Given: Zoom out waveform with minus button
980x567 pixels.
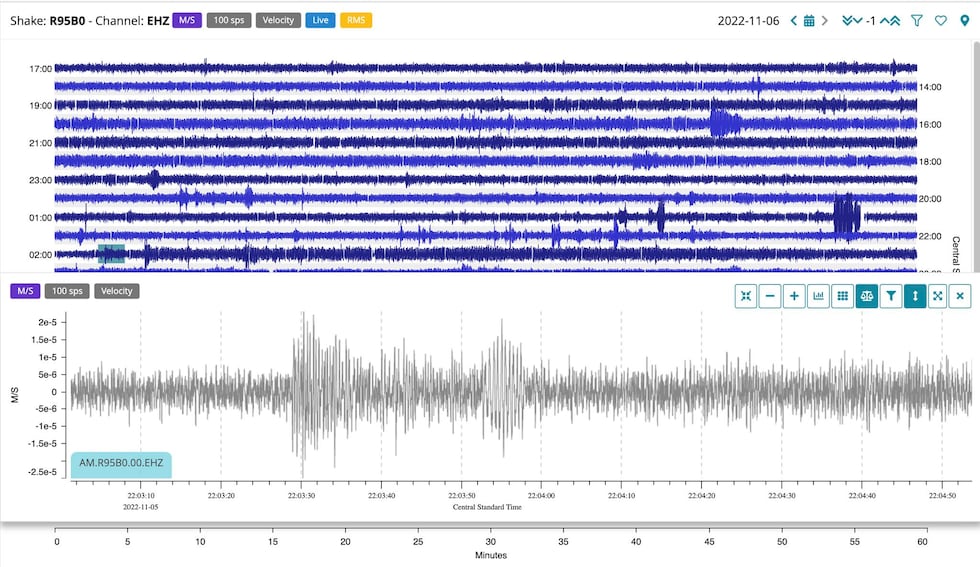Looking at the screenshot, I should (770, 296).
